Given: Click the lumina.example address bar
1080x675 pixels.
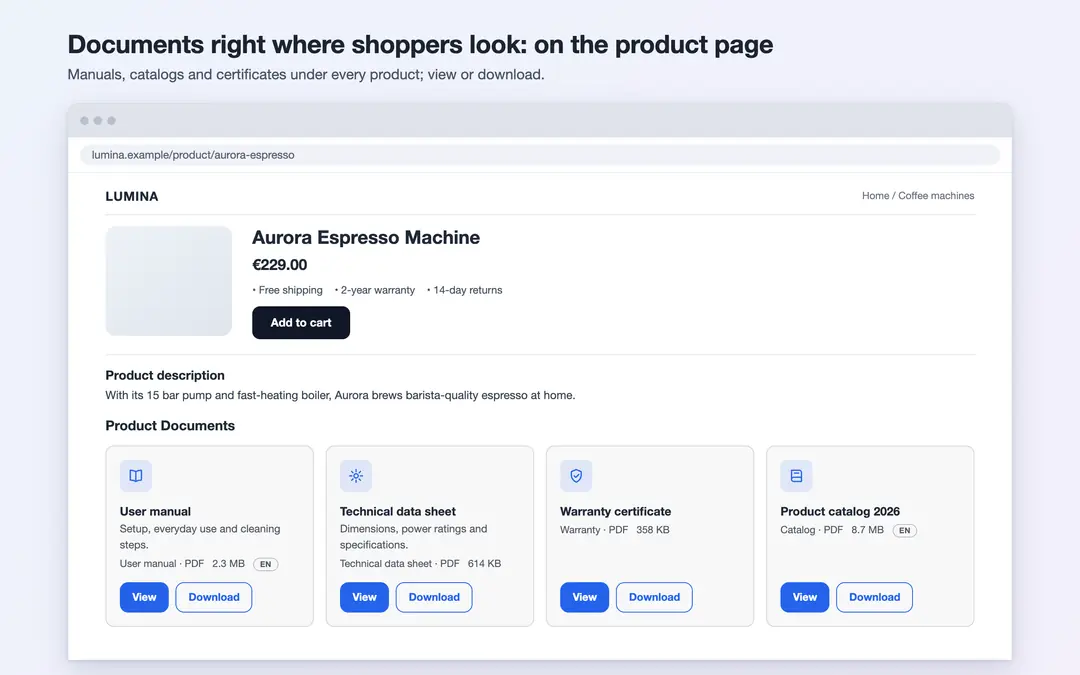Looking at the screenshot, I should [540, 155].
